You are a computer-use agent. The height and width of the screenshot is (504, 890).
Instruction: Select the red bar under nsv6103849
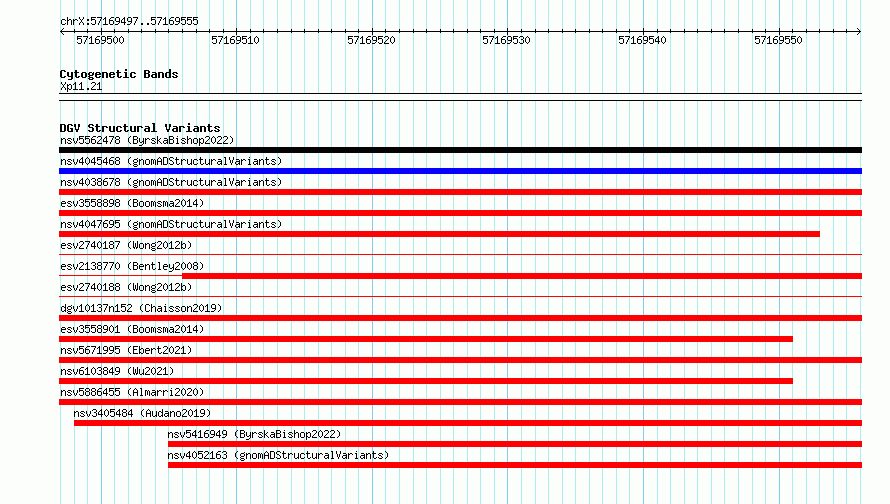pos(426,381)
